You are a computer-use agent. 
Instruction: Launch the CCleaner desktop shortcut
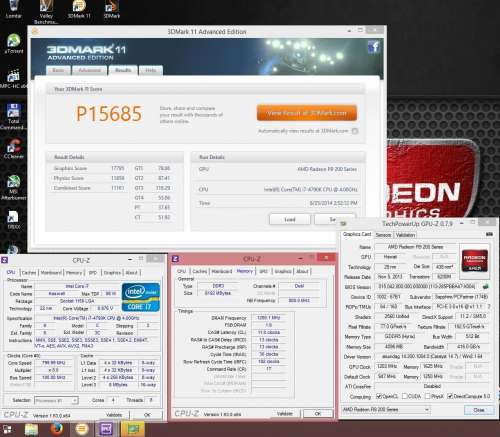pyautogui.click(x=13, y=149)
